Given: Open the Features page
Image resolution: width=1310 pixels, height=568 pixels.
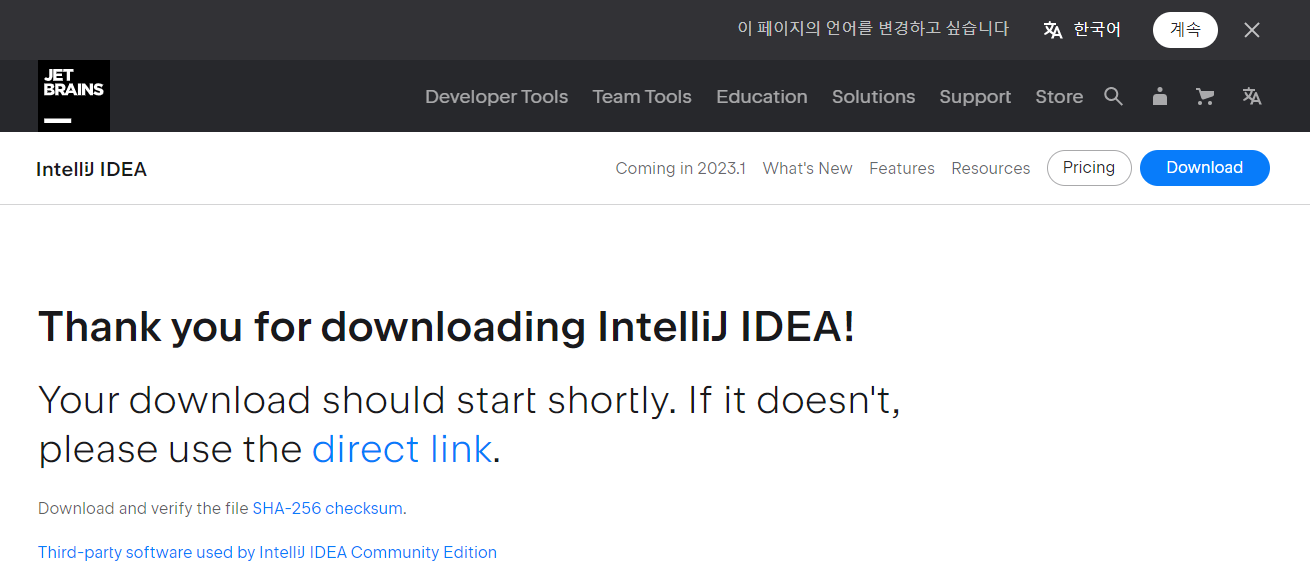Looking at the screenshot, I should [x=902, y=168].
